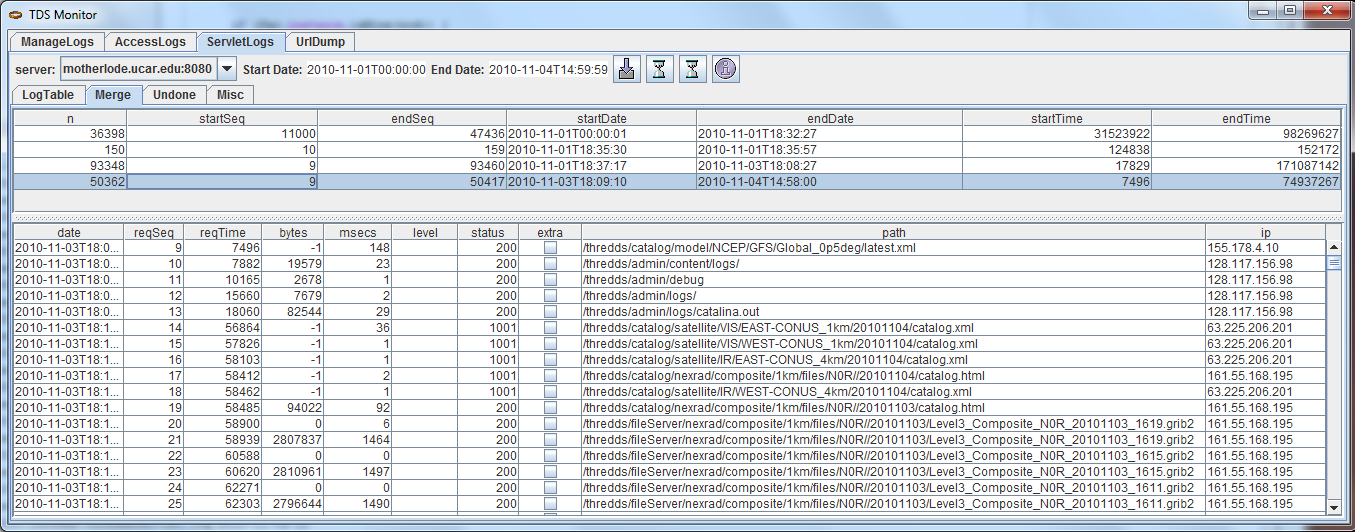Select the UrlDump tab
Image resolution: width=1355 pixels, height=532 pixels.
coord(320,42)
